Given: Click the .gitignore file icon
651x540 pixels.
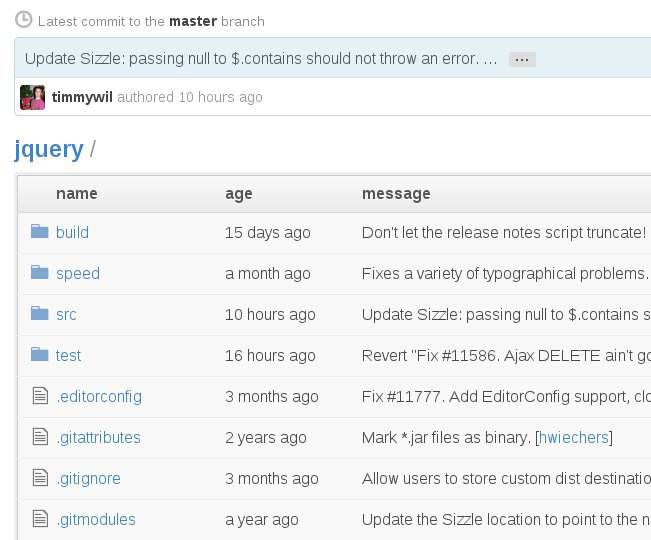Looking at the screenshot, I should [40, 477].
